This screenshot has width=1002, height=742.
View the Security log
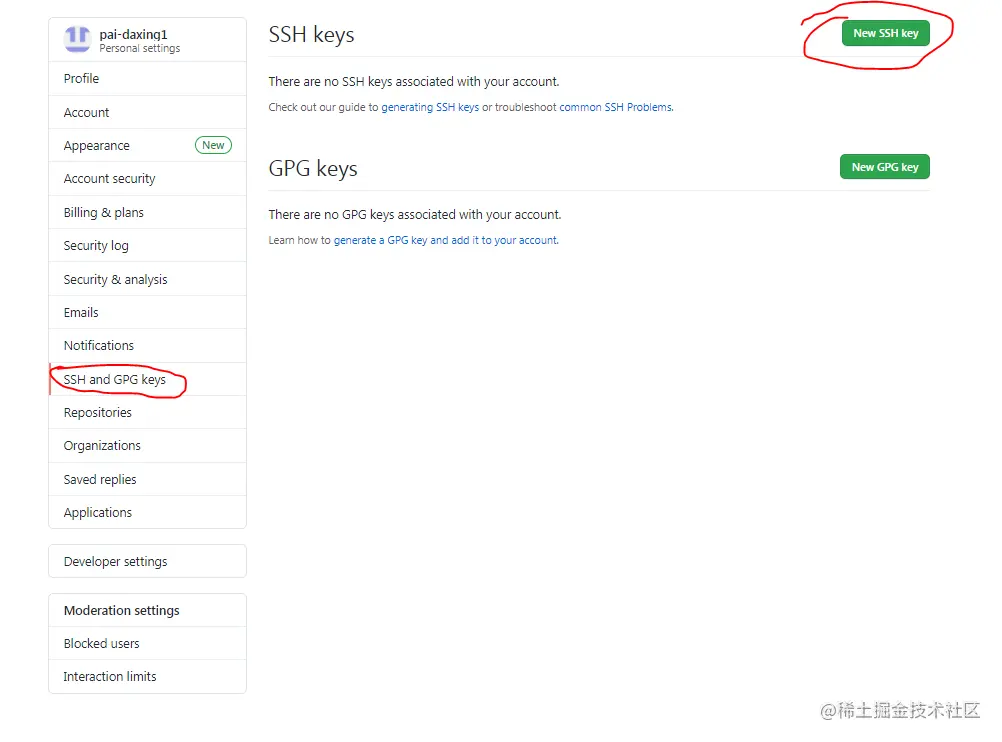pyautogui.click(x=148, y=245)
